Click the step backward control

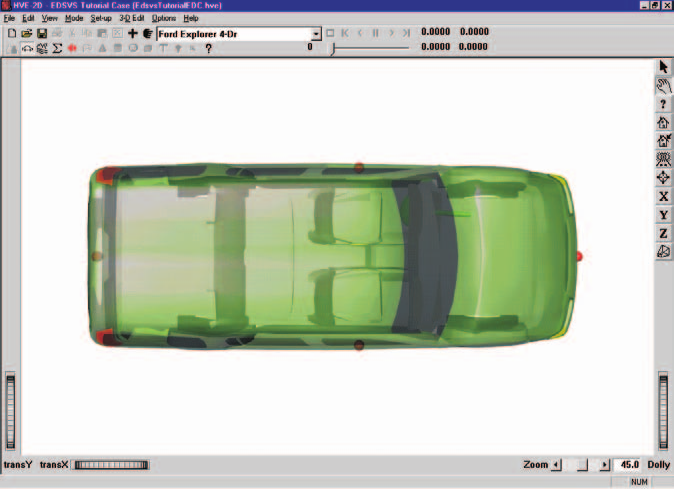[360, 33]
